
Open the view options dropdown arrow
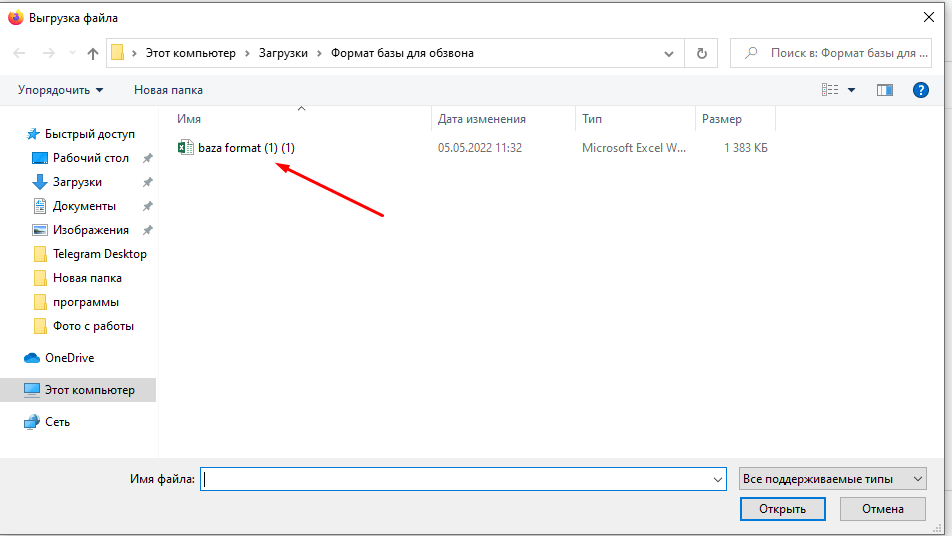[x=852, y=90]
